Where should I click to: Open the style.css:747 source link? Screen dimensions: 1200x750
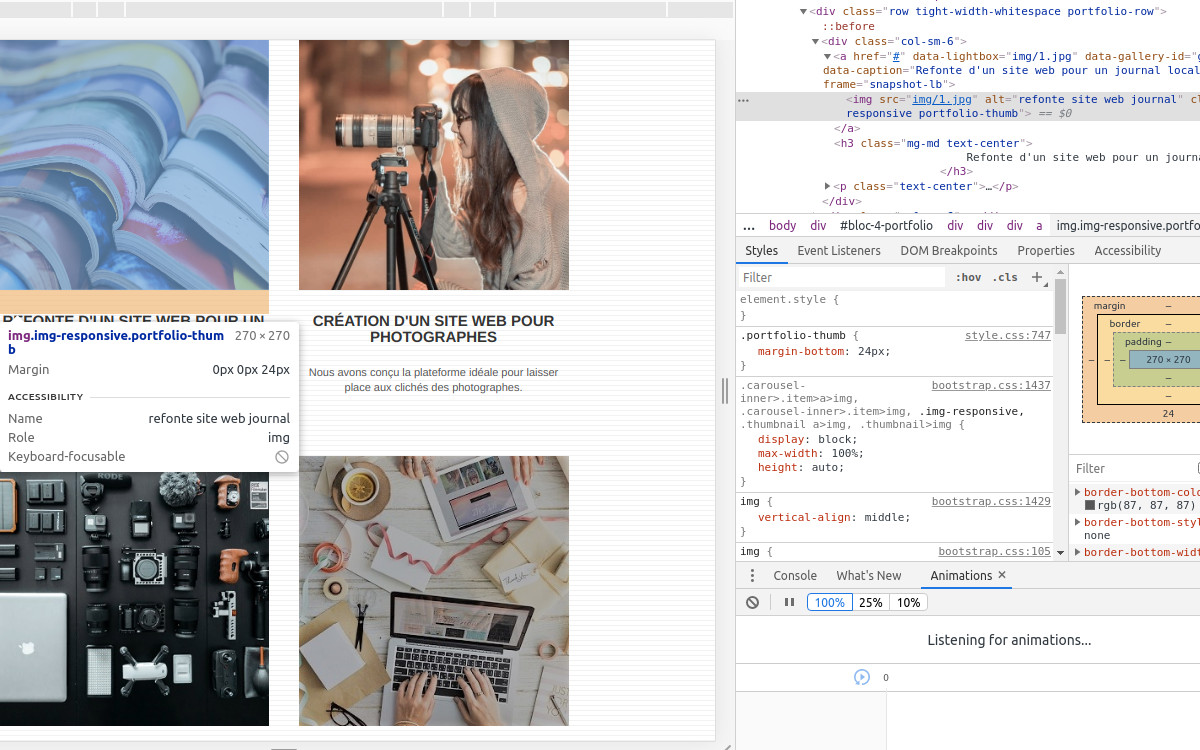1007,335
